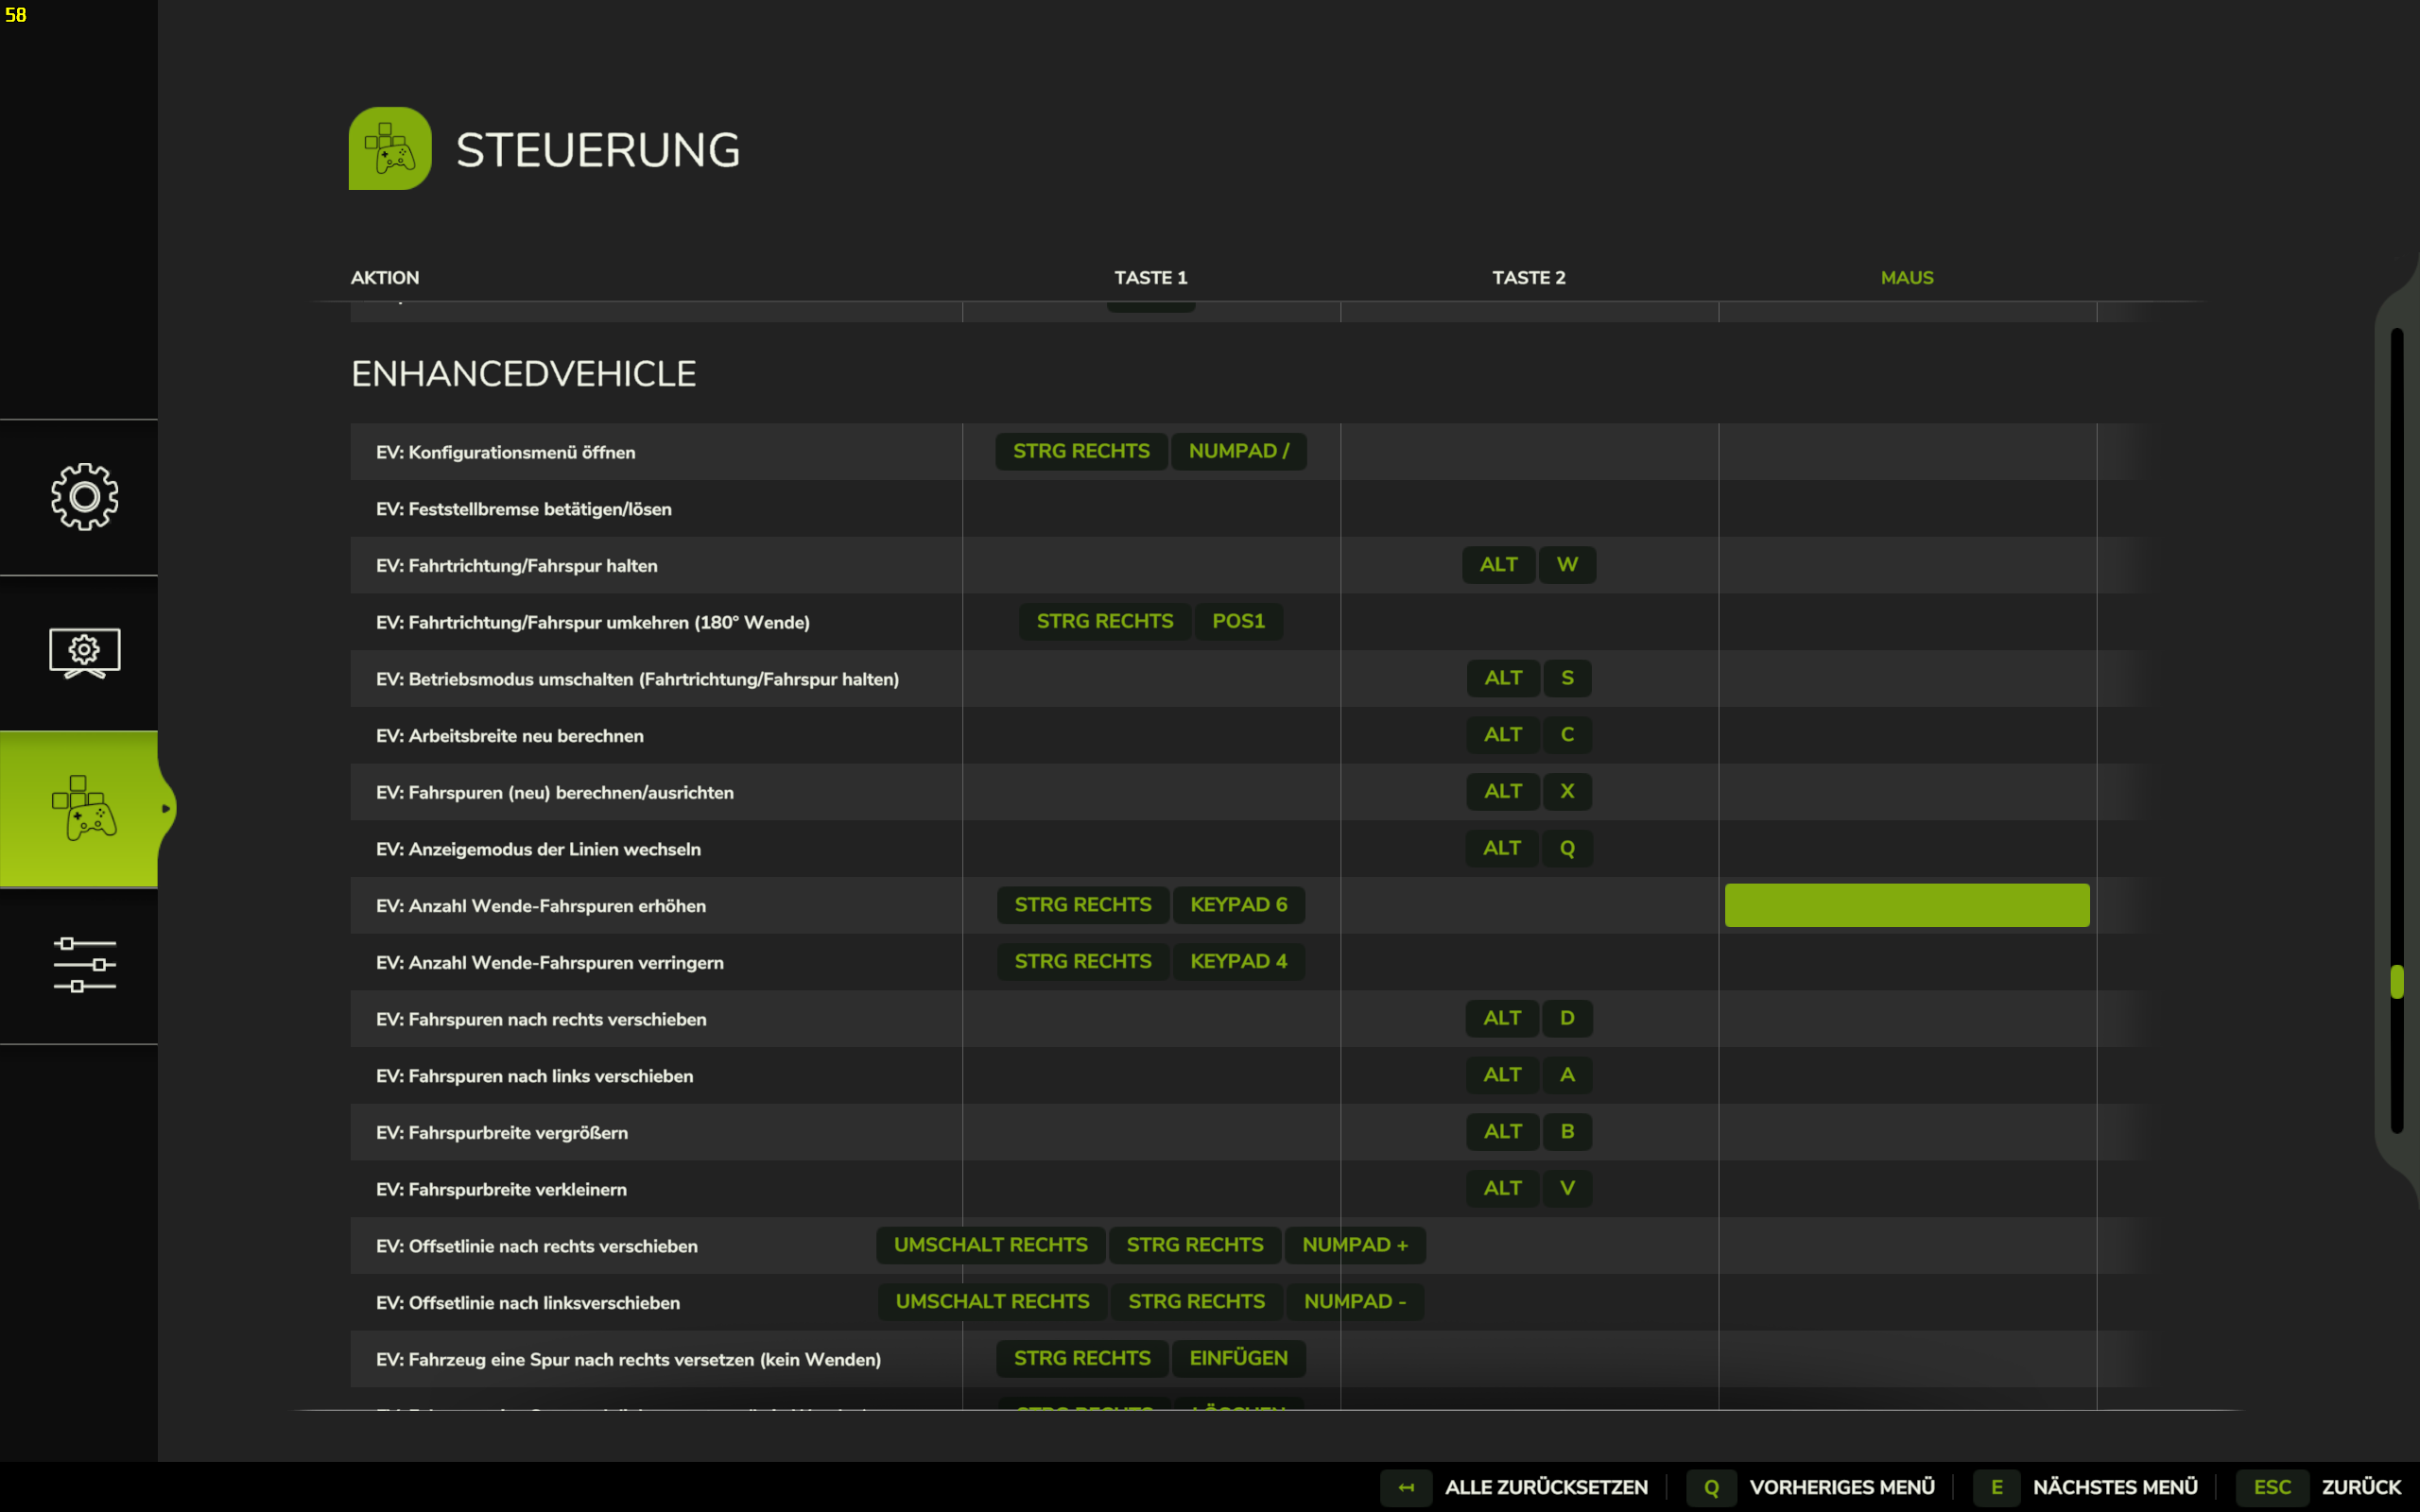2420x1512 pixels.
Task: Click the E key icon in footer
Action: coord(1996,1487)
